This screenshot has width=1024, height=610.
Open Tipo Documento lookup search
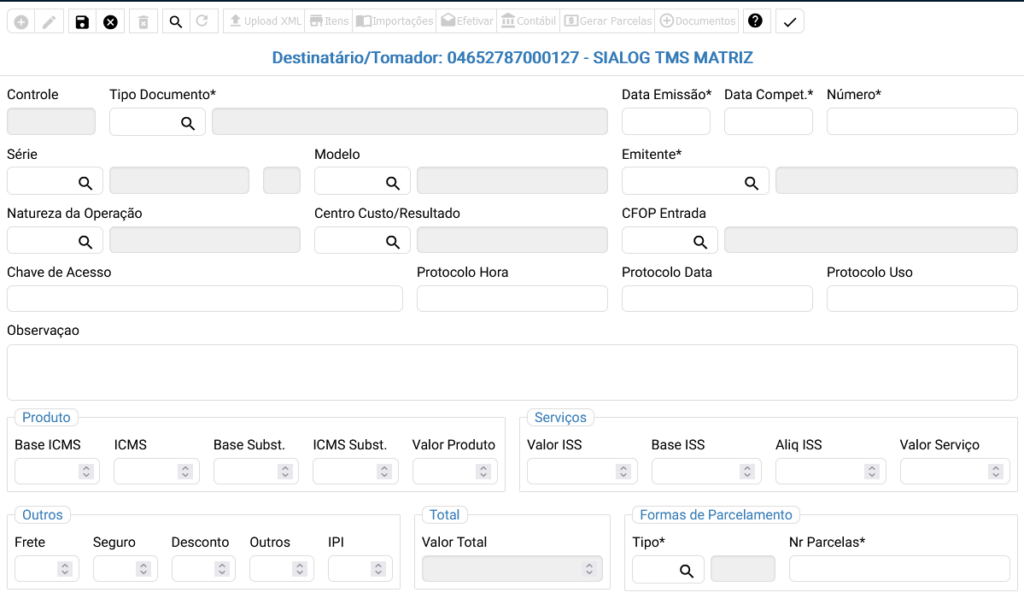coord(187,123)
